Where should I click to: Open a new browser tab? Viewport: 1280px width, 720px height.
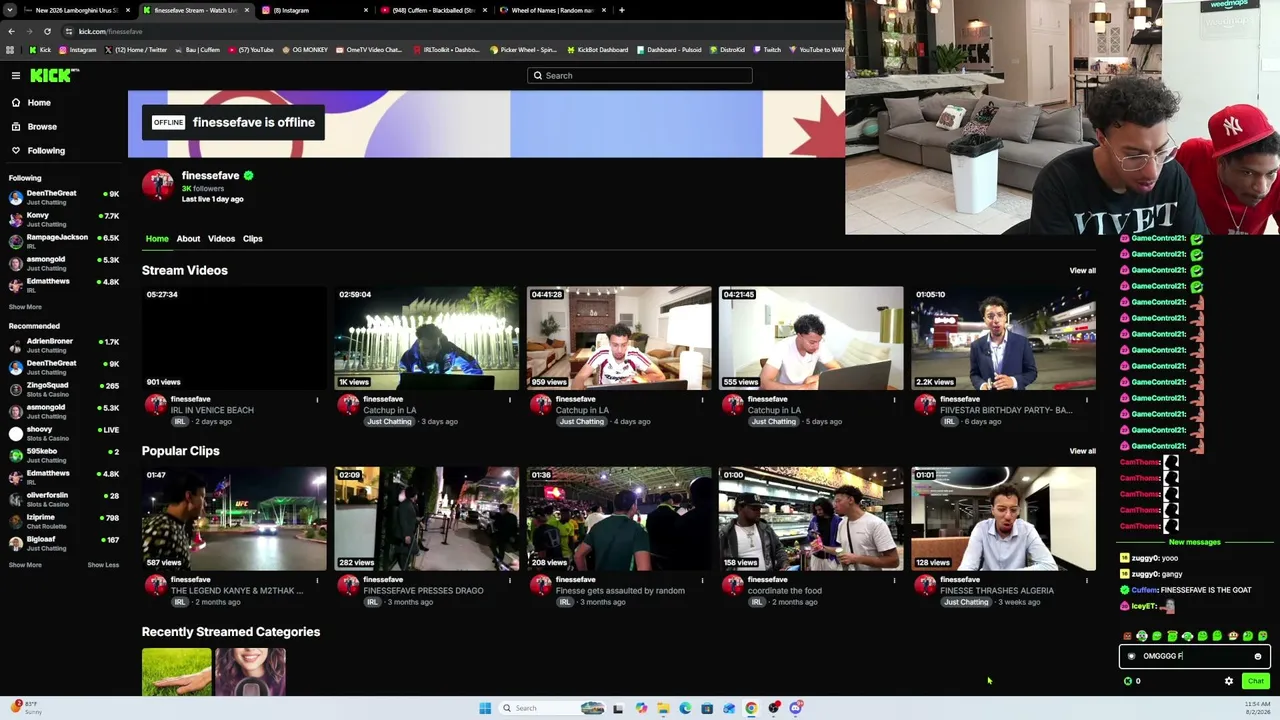coord(622,10)
